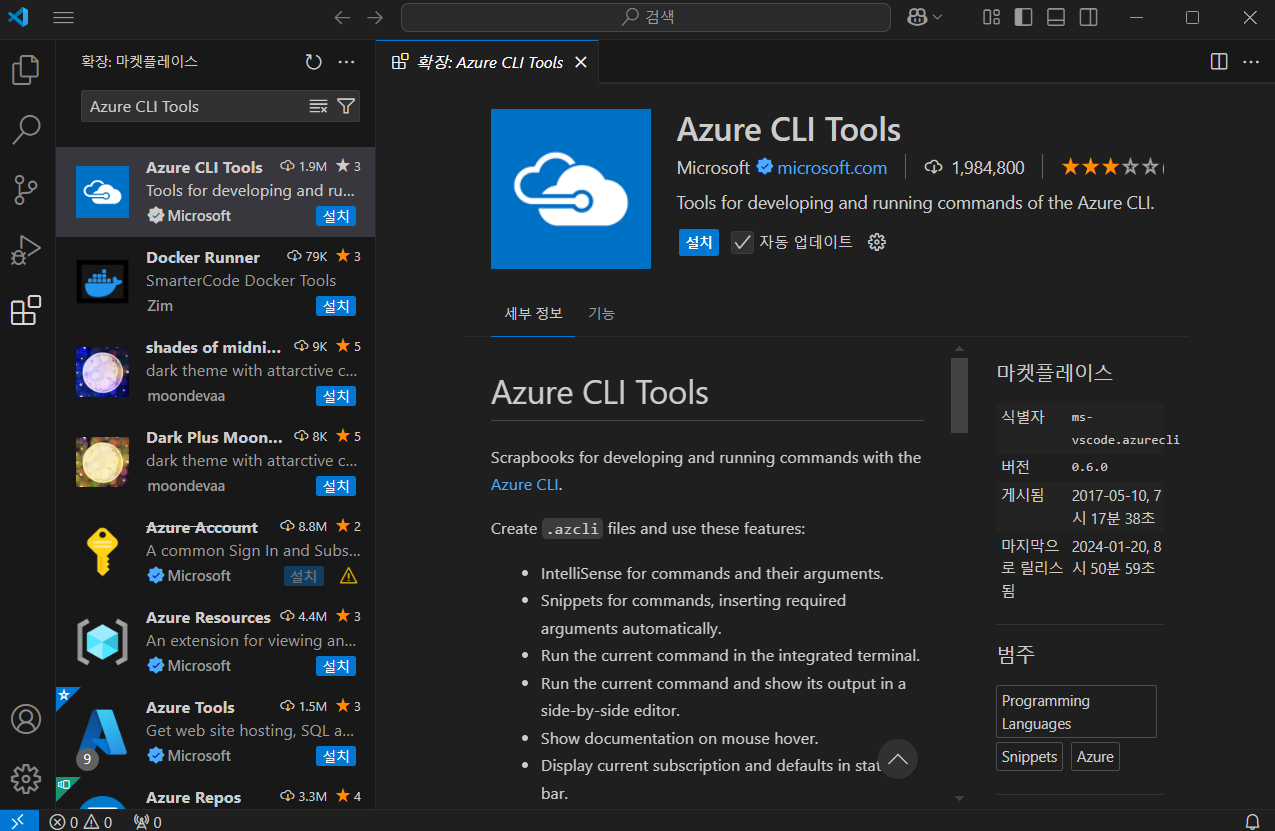Viewport: 1275px width, 831px height.
Task: Install Azure Resources extension
Action: (336, 666)
